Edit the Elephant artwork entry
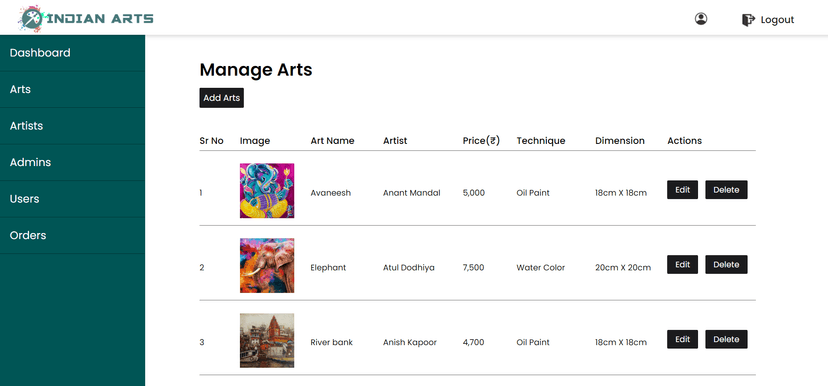 pyautogui.click(x=682, y=265)
